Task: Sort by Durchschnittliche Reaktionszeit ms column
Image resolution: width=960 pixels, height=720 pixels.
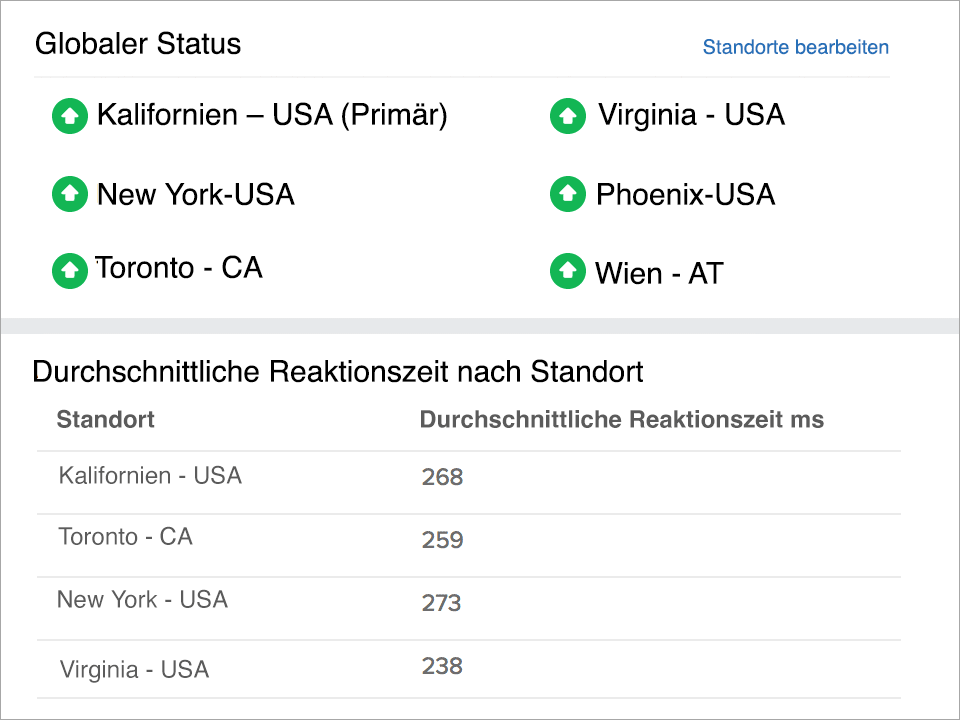Action: pyautogui.click(x=622, y=420)
